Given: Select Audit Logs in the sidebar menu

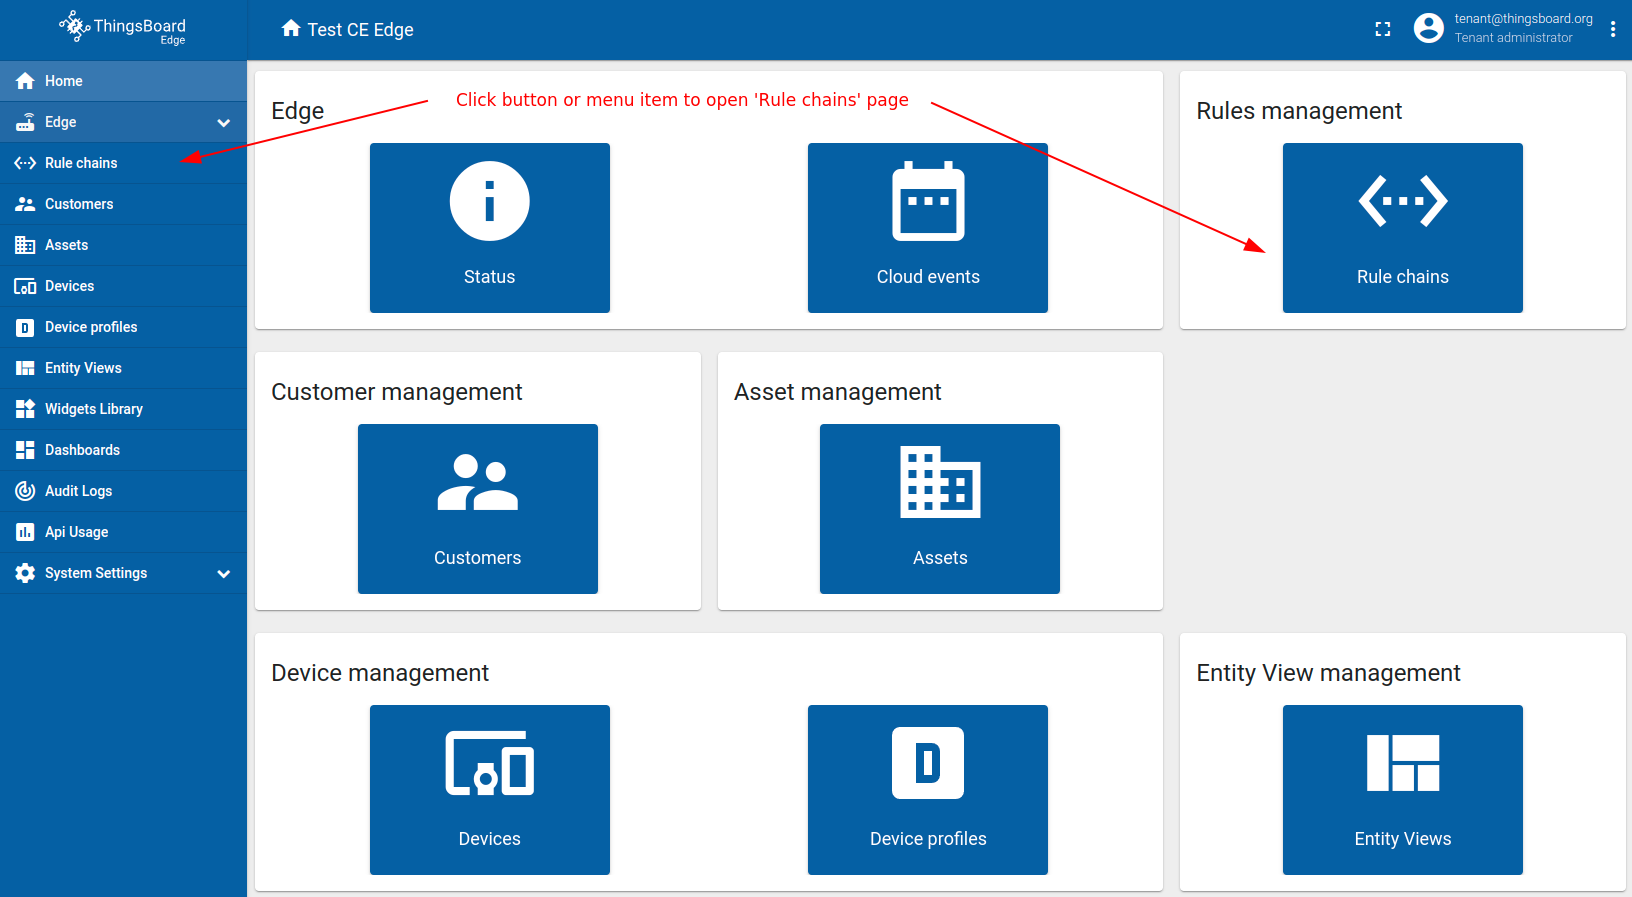Looking at the screenshot, I should point(123,491).
